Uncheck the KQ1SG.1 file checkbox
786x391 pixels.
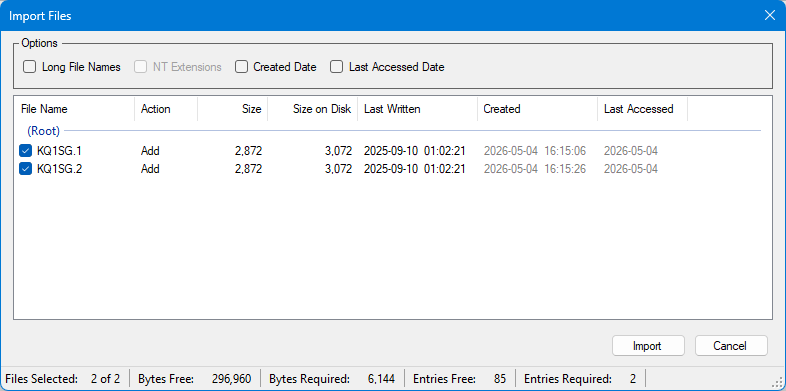tap(26, 151)
